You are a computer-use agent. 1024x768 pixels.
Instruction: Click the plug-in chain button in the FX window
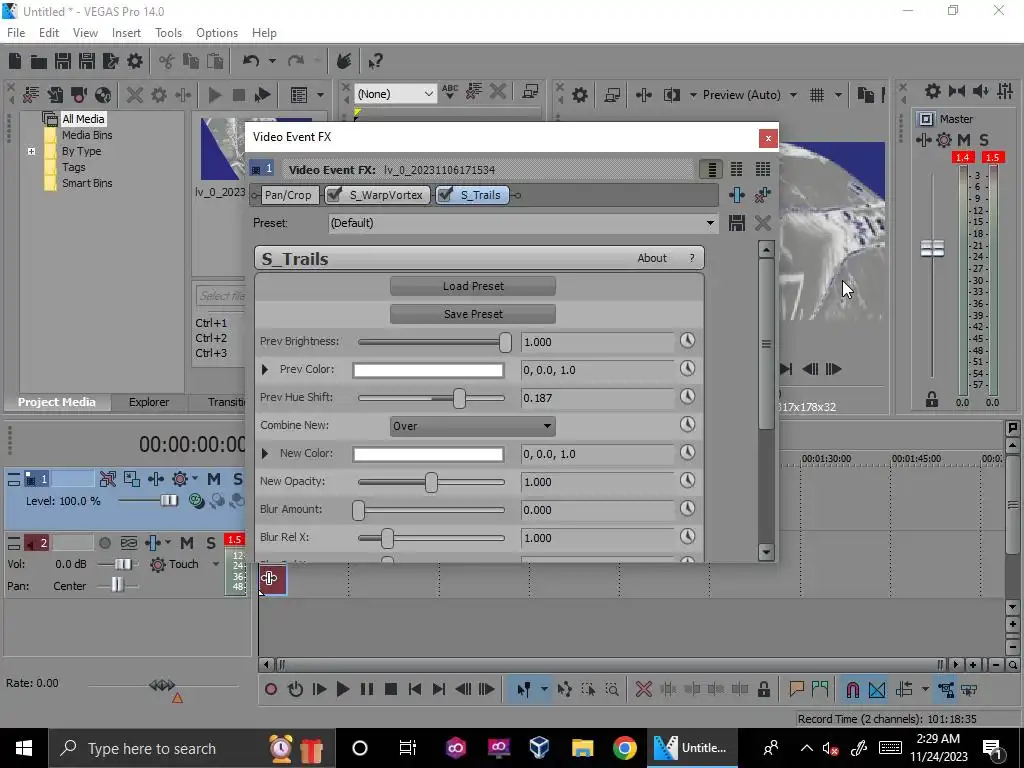737,195
